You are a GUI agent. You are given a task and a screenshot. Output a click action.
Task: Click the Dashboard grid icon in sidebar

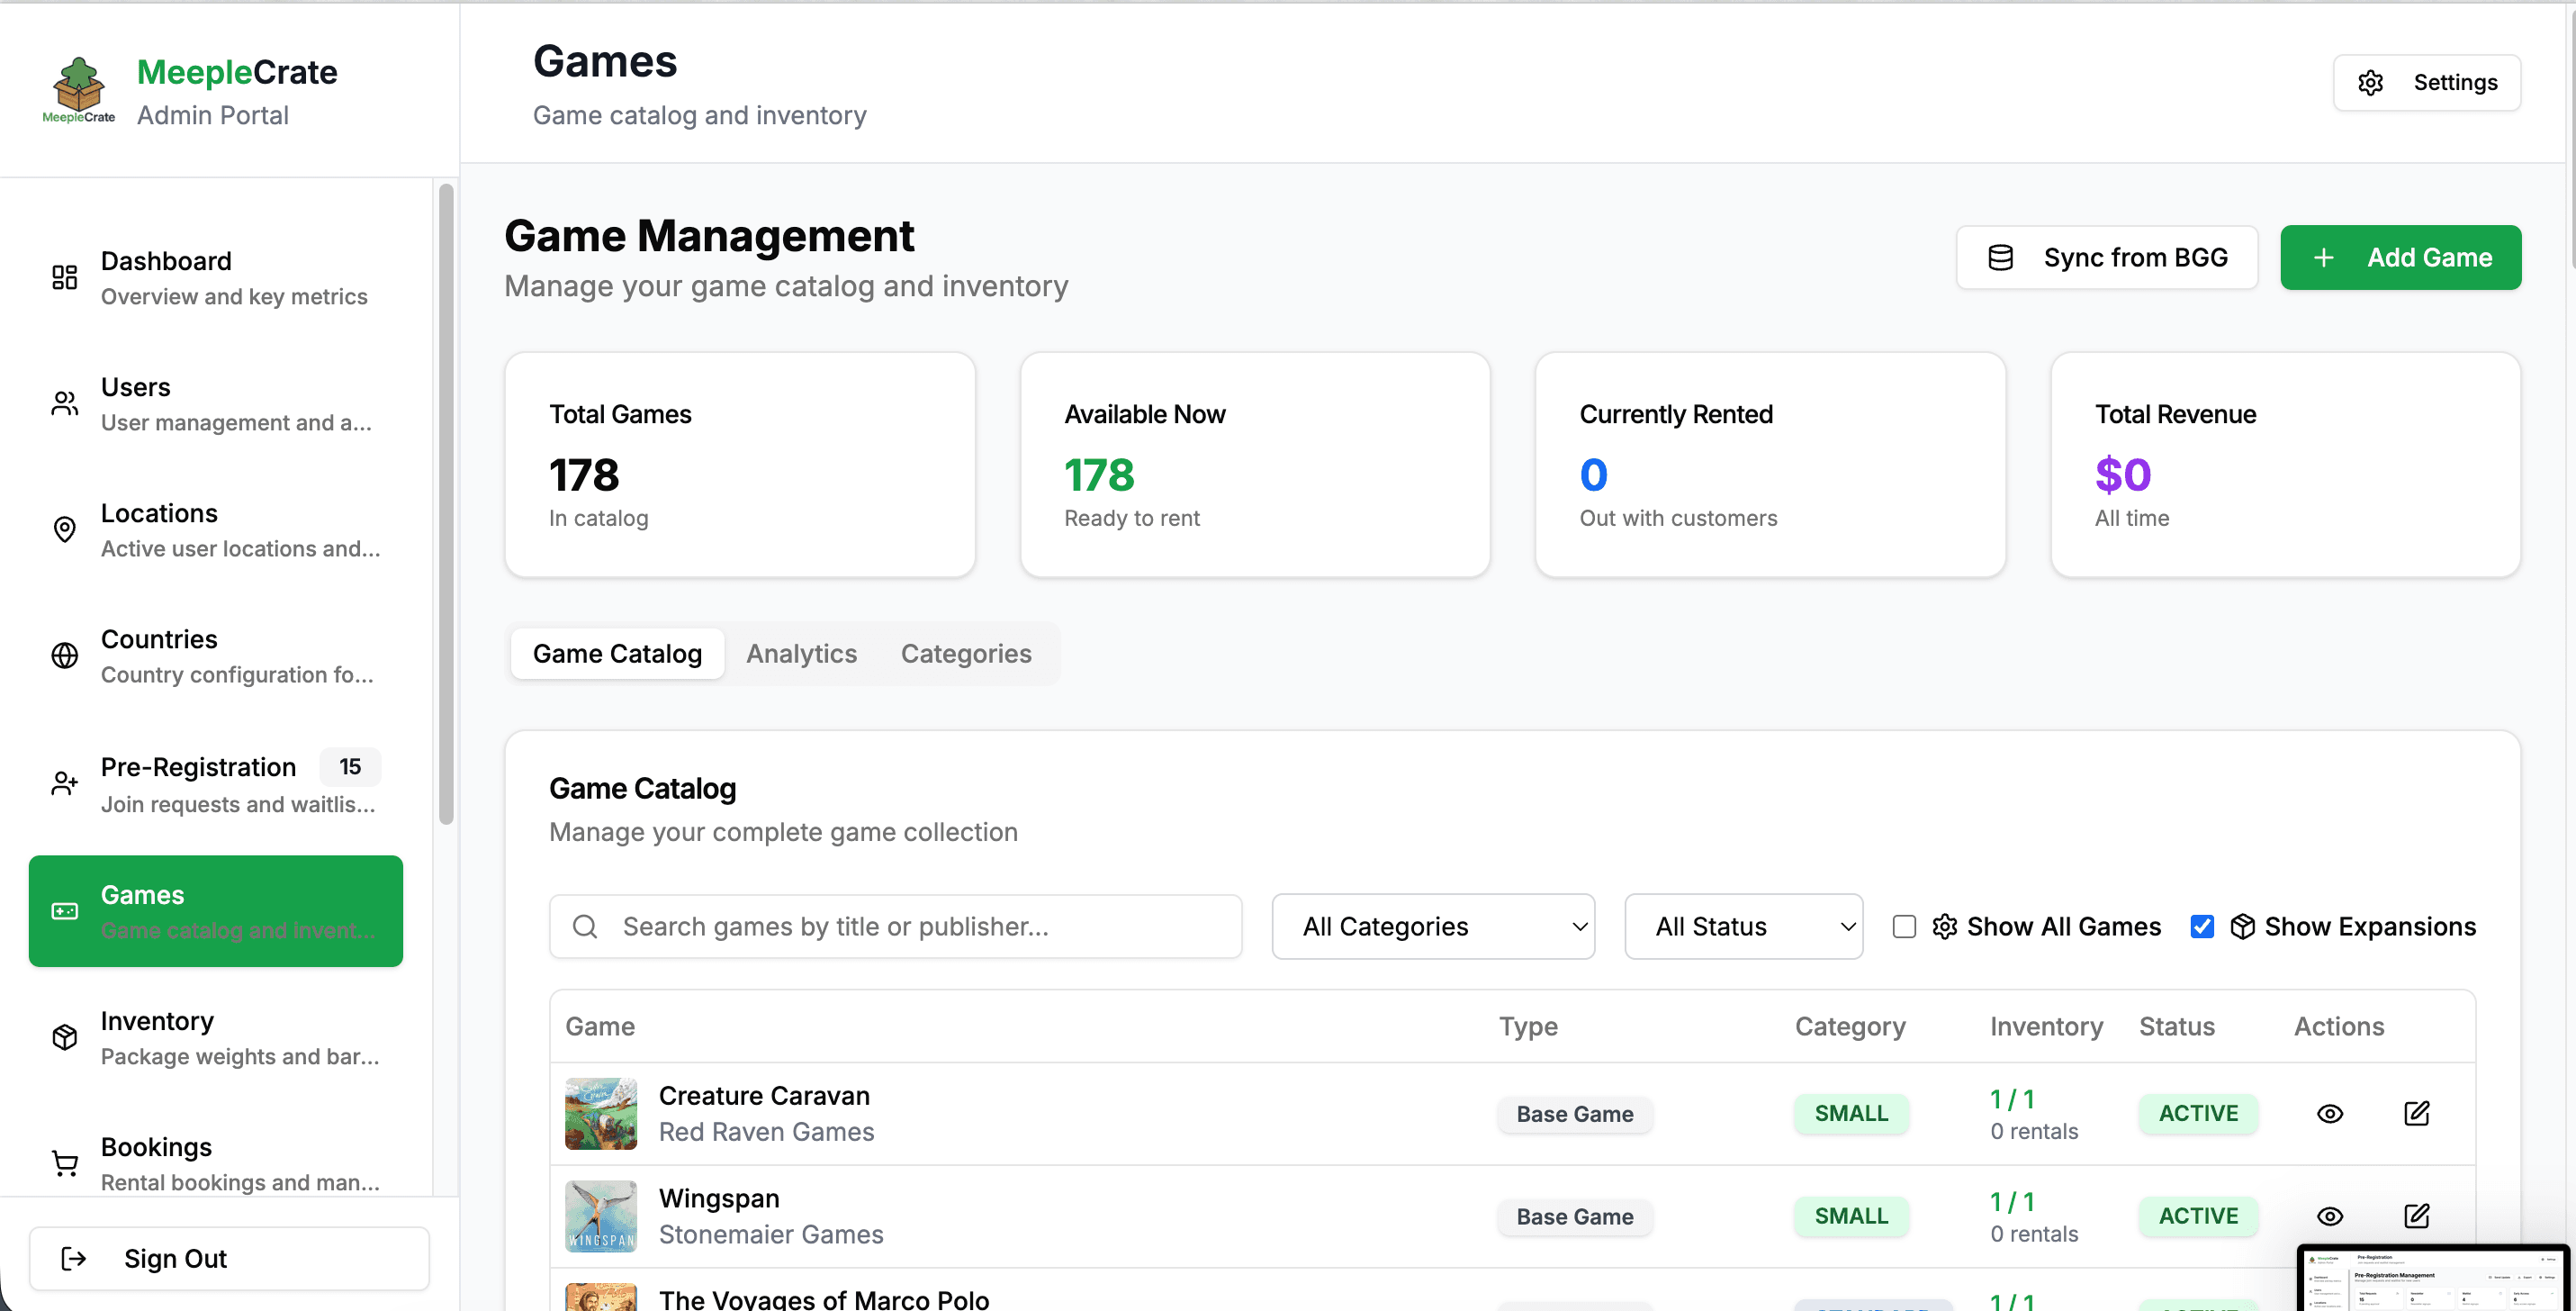click(65, 277)
